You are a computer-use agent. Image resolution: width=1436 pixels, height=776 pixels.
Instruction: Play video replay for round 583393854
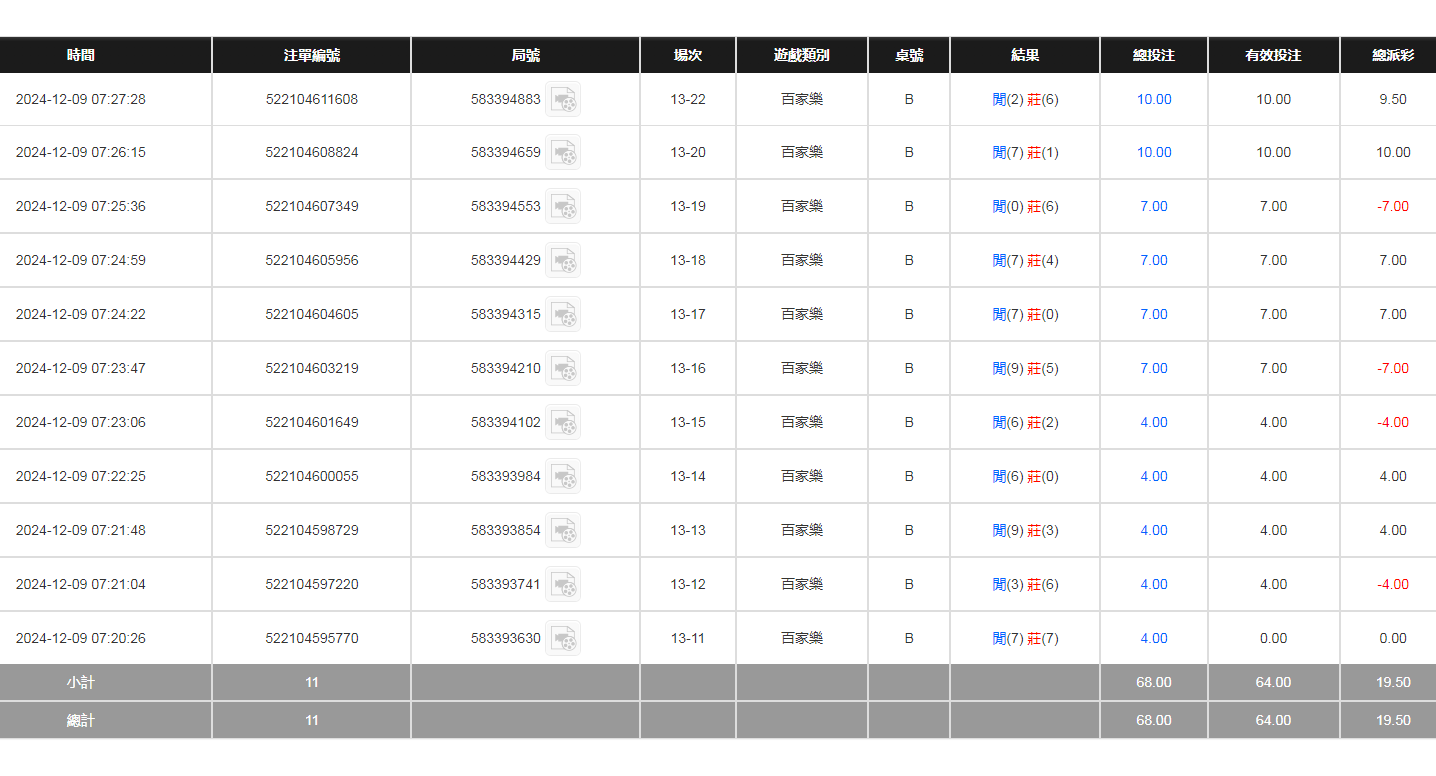pos(563,531)
